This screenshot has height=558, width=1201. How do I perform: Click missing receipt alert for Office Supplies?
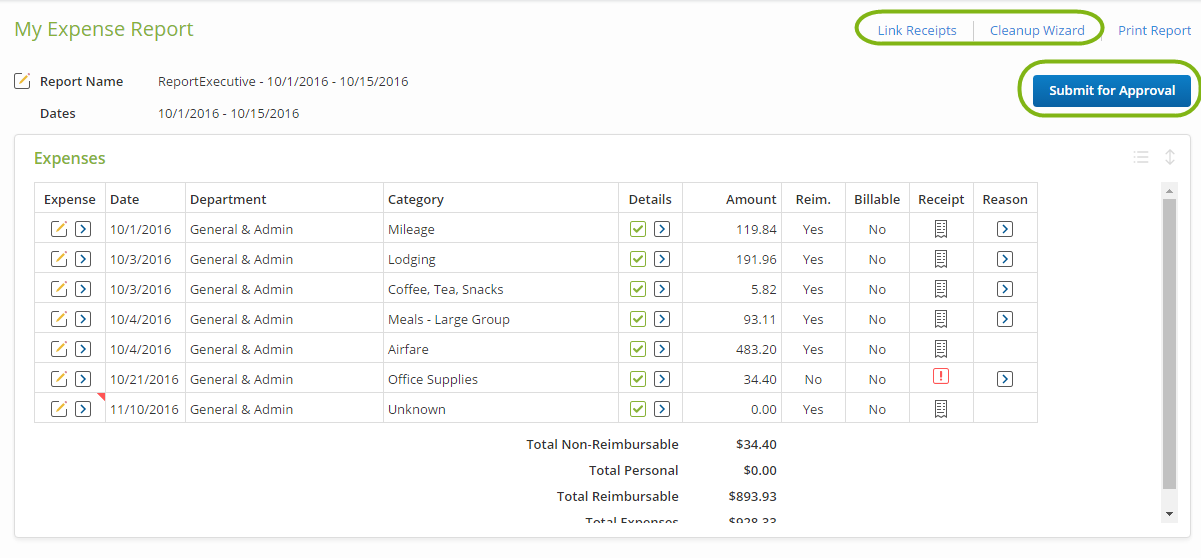(x=941, y=377)
